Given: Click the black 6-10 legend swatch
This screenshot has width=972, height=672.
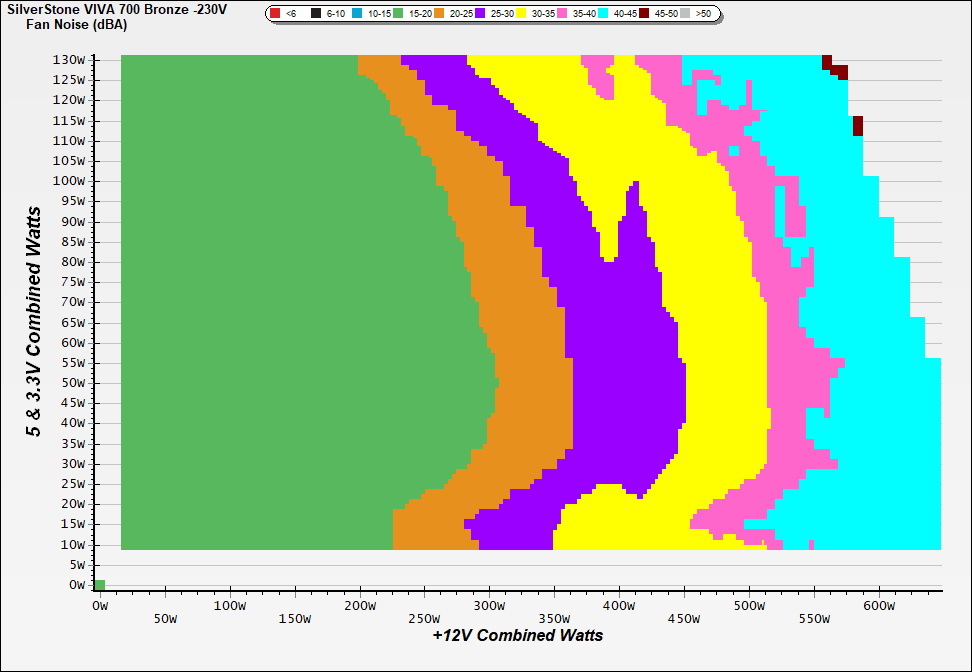Looking at the screenshot, I should tap(316, 14).
